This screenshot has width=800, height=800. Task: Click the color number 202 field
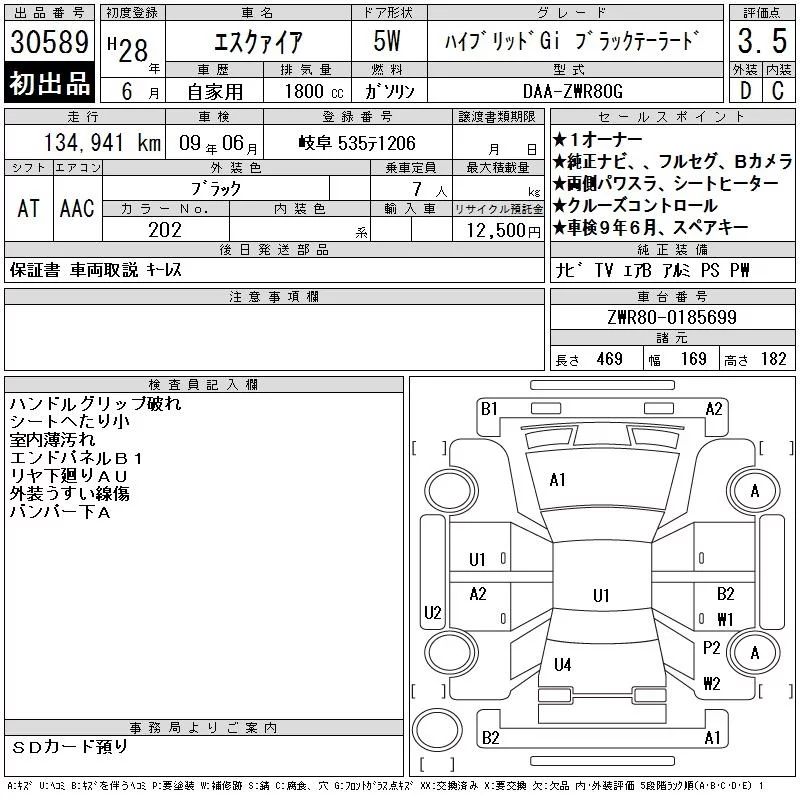tap(166, 230)
